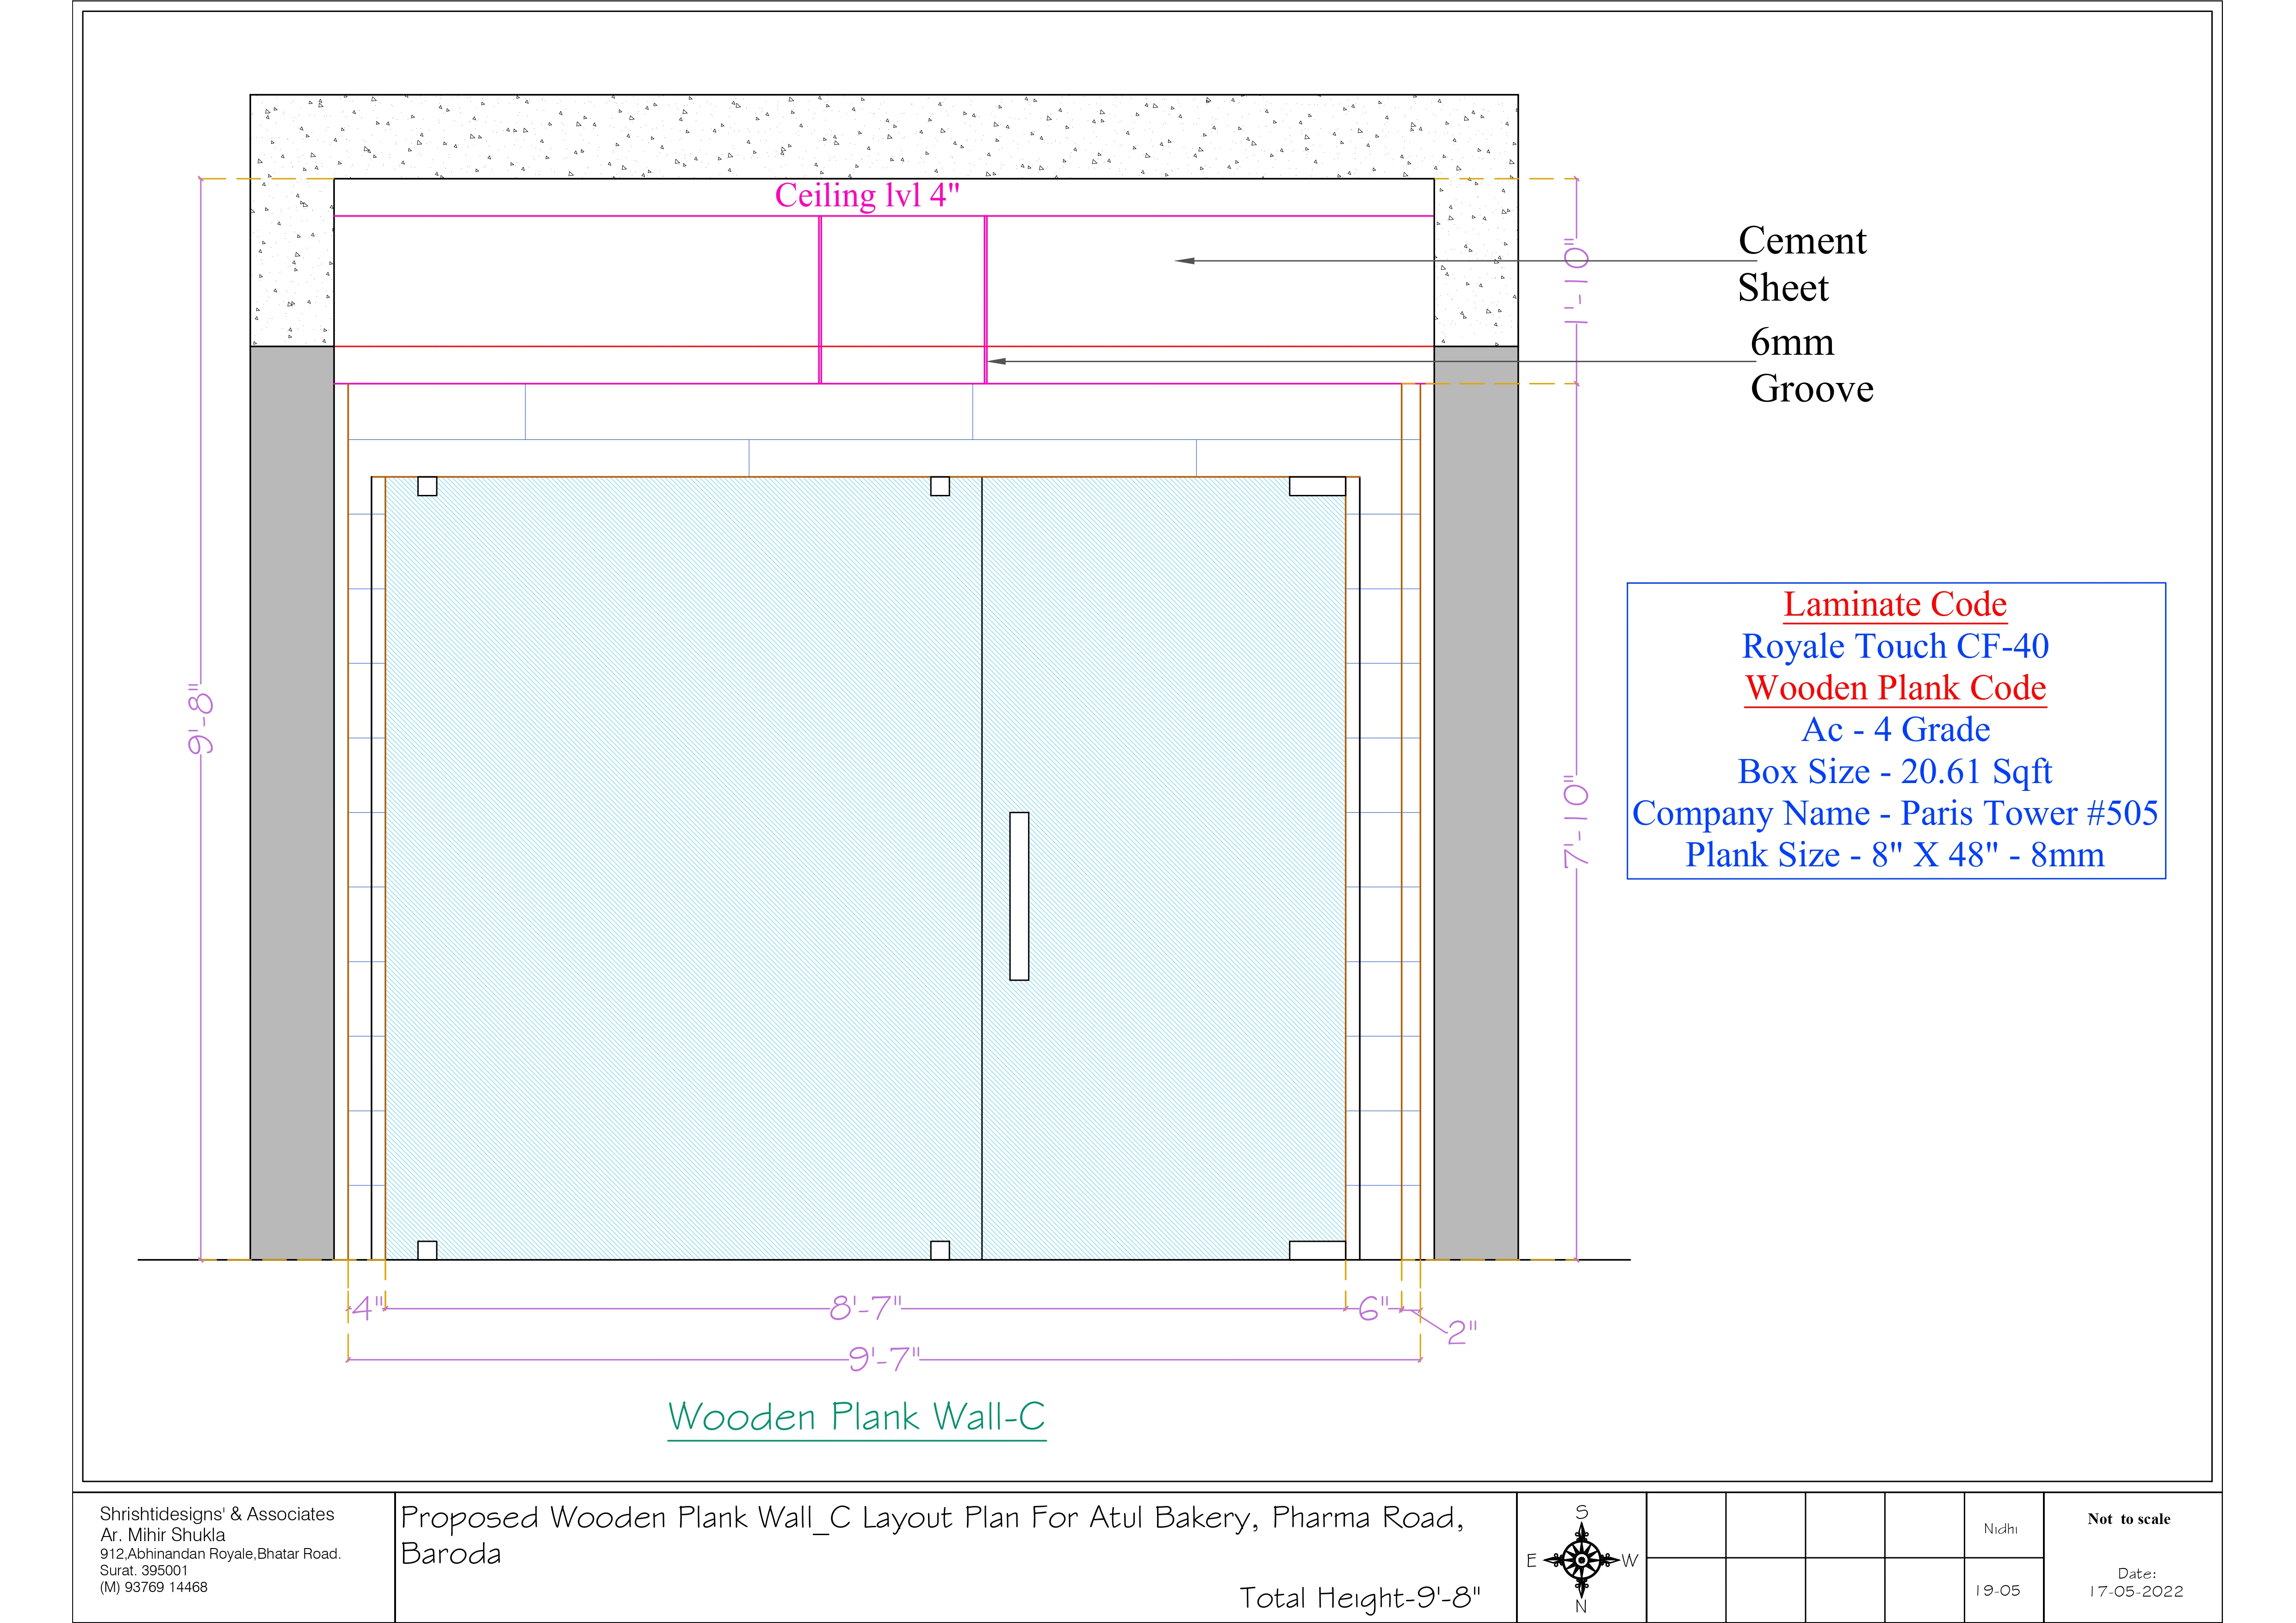Click the arrowhead of the 6mm Groove leader

click(x=997, y=361)
